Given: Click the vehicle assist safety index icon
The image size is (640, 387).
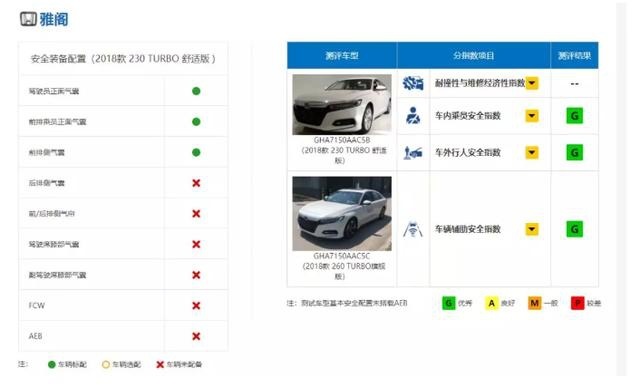Looking at the screenshot, I should (x=413, y=229).
